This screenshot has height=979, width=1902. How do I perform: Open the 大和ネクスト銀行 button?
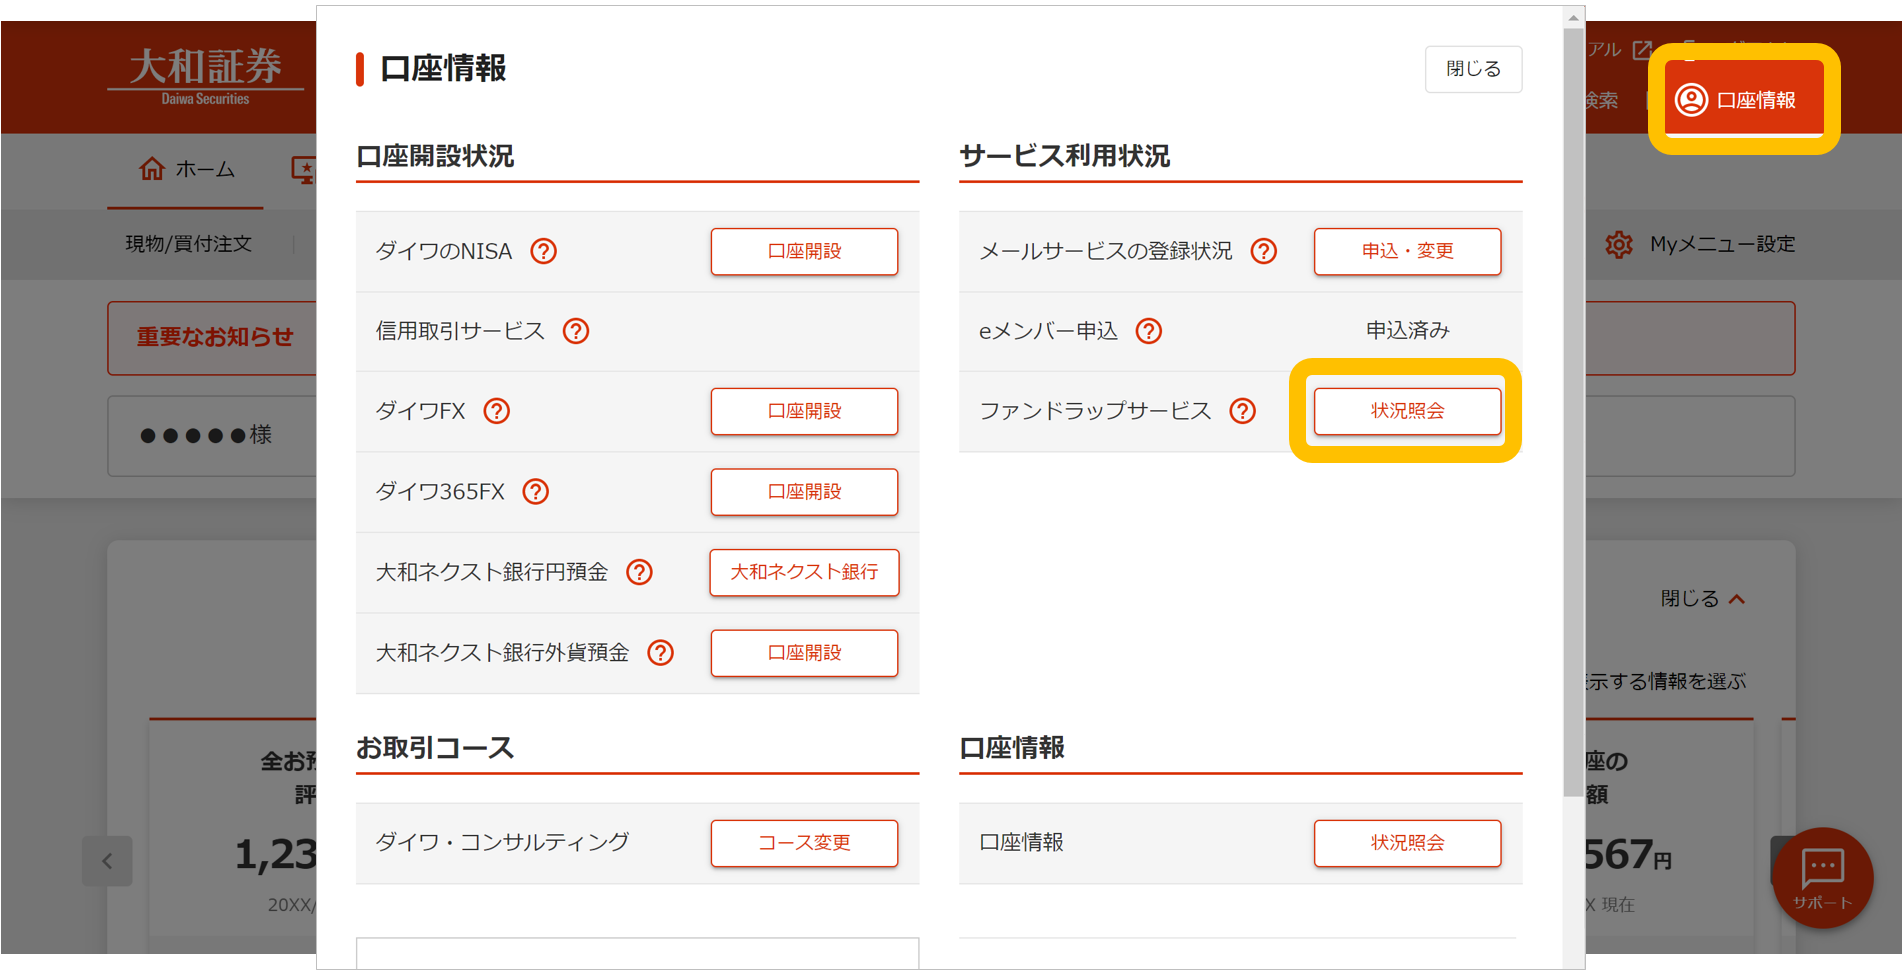pyautogui.click(x=804, y=572)
